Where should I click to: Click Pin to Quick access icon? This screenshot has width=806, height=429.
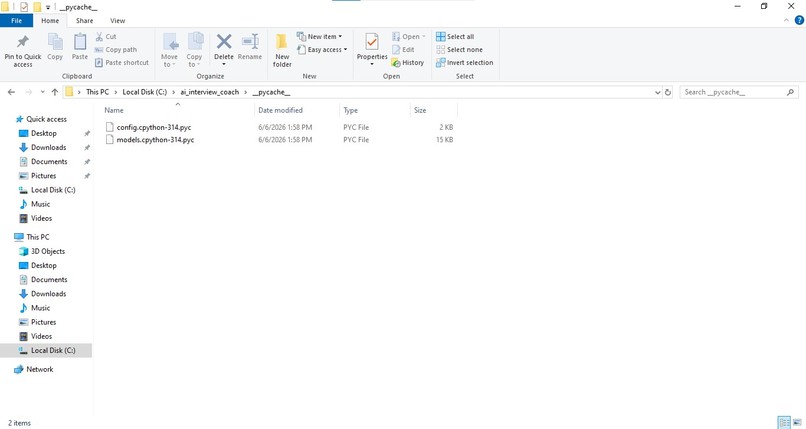coord(23,42)
